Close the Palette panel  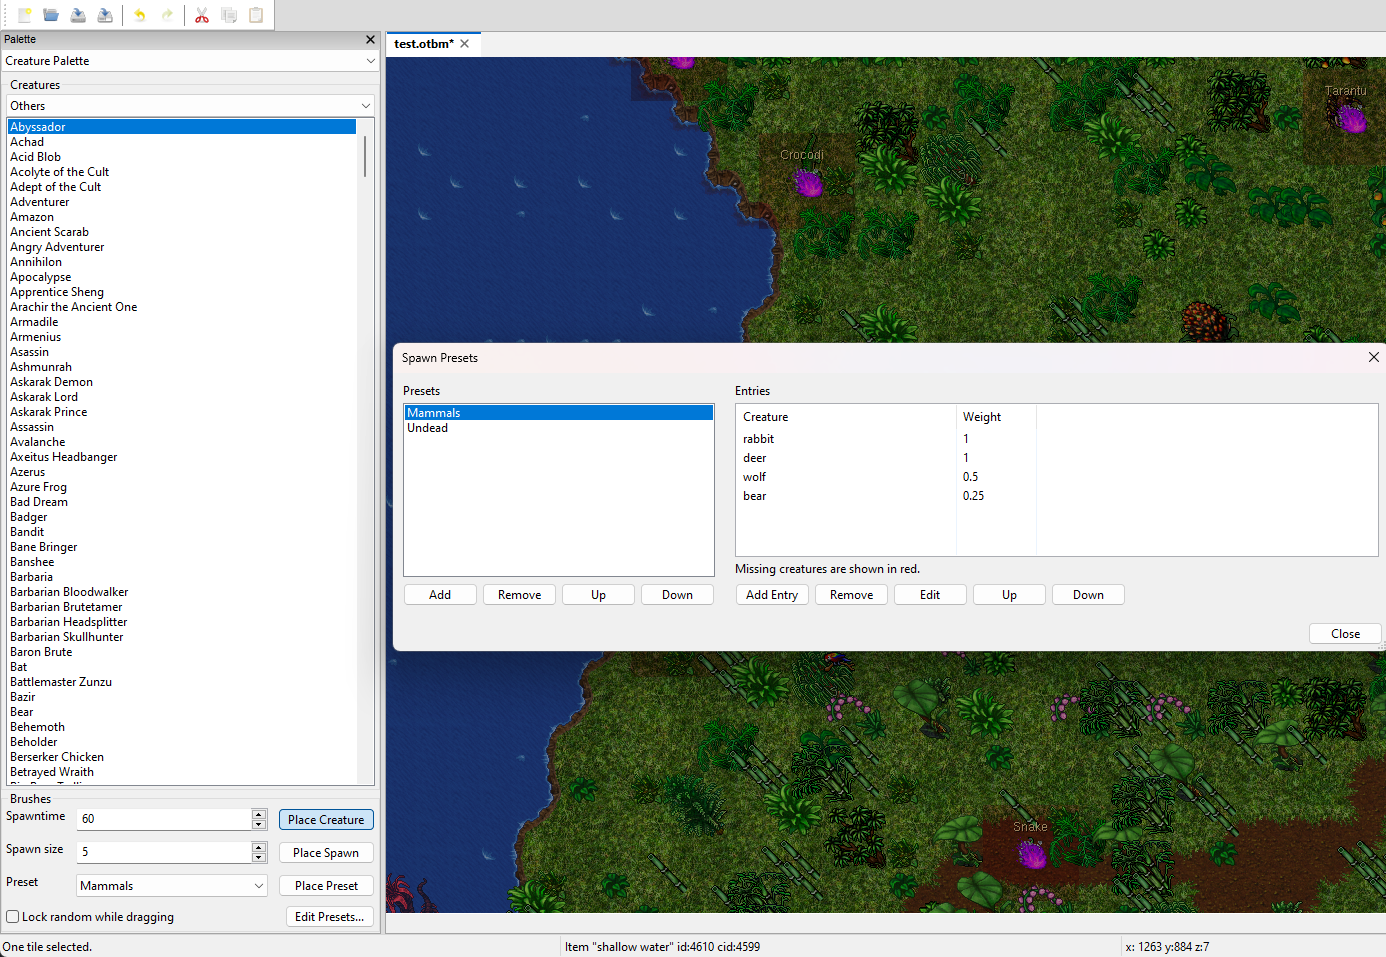tap(370, 39)
